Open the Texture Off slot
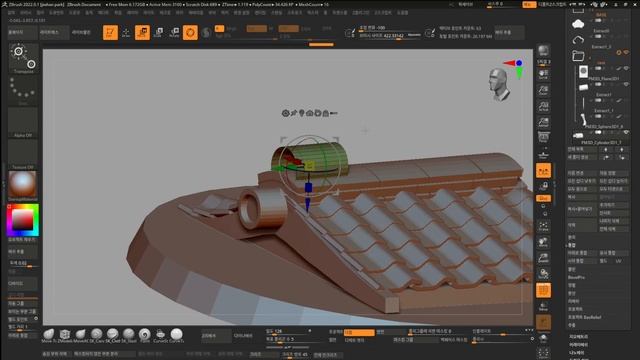The image size is (640, 360). click(x=23, y=154)
